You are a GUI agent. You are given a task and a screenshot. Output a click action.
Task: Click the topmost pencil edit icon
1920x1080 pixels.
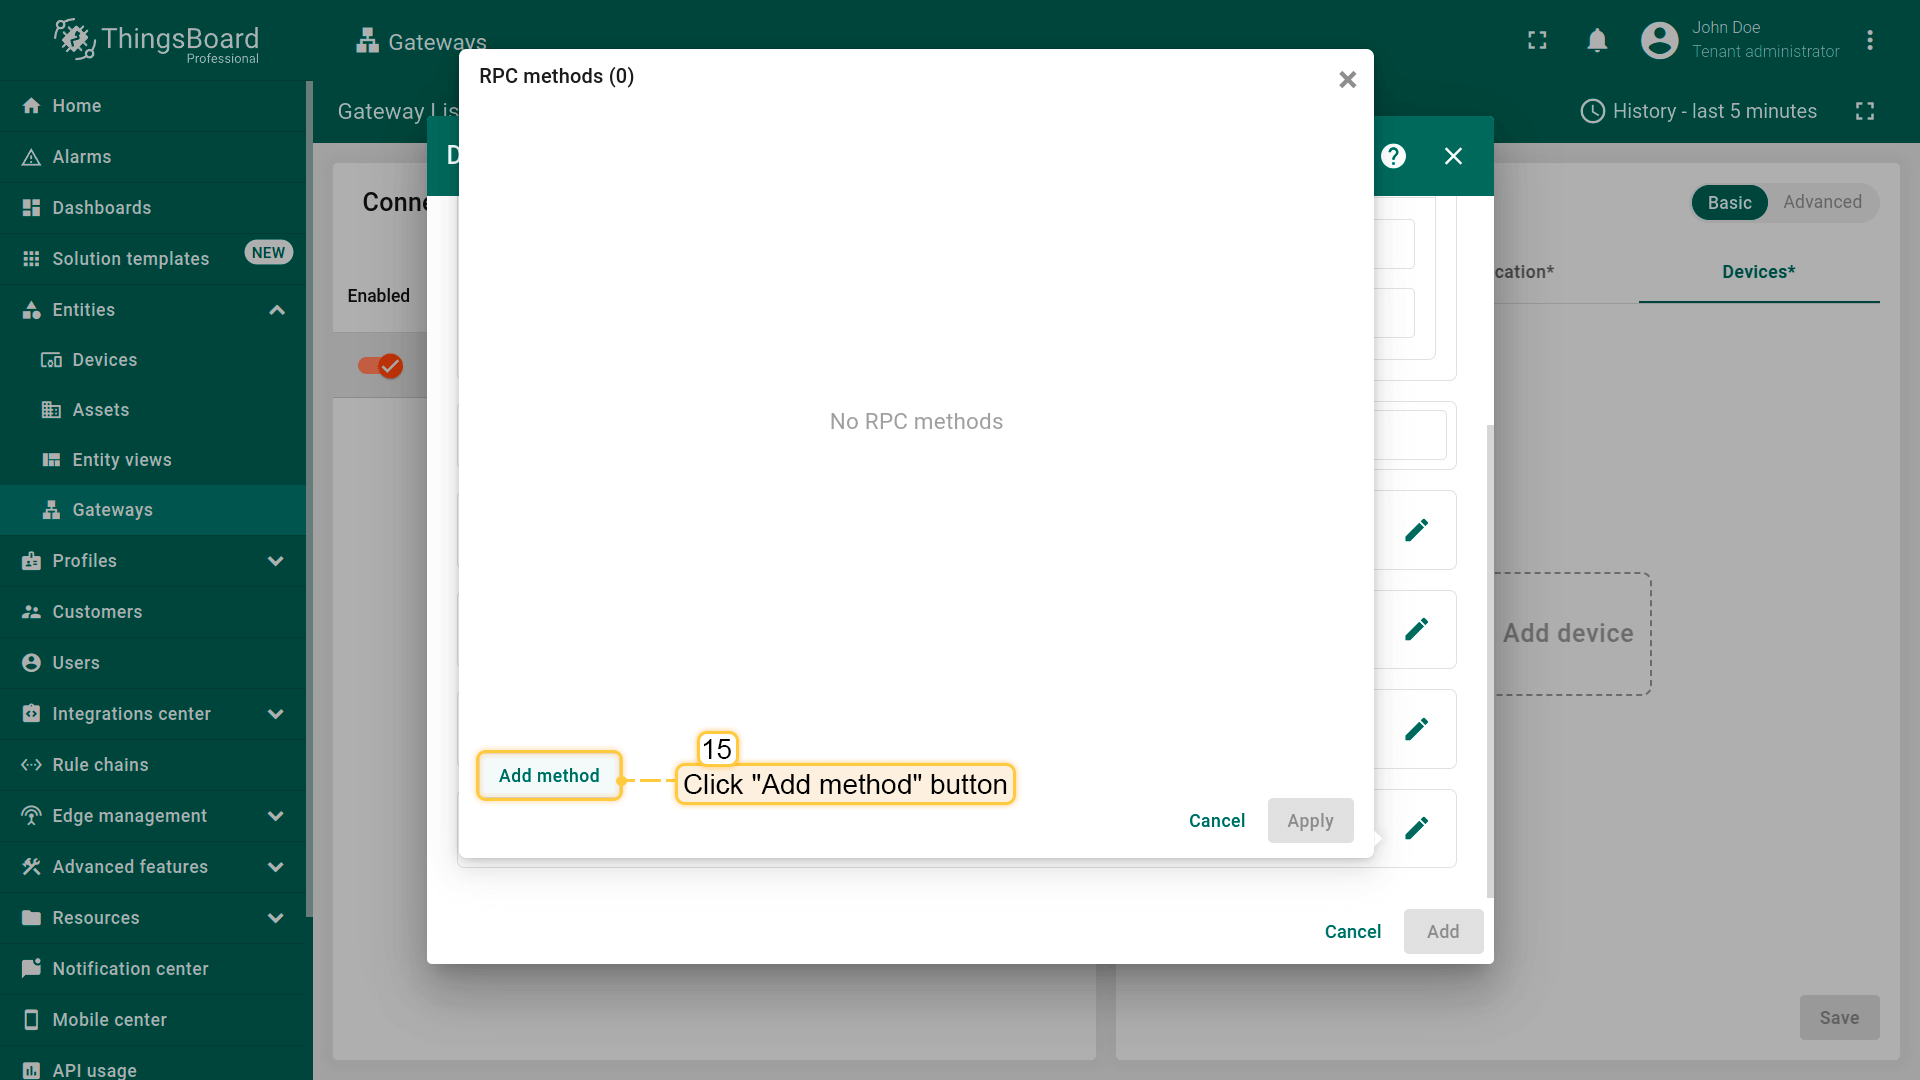click(1416, 530)
